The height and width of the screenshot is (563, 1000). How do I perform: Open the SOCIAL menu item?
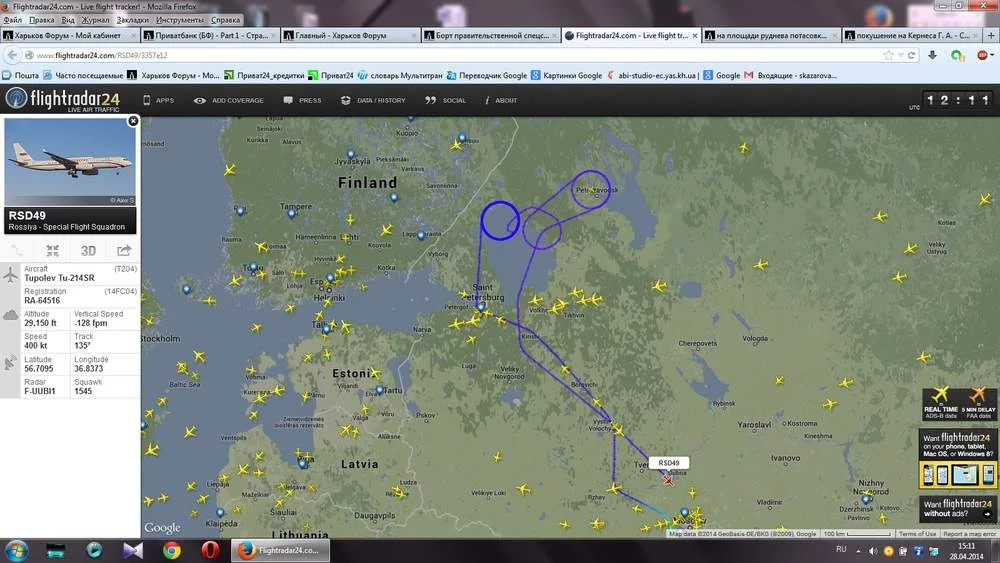tap(446, 100)
